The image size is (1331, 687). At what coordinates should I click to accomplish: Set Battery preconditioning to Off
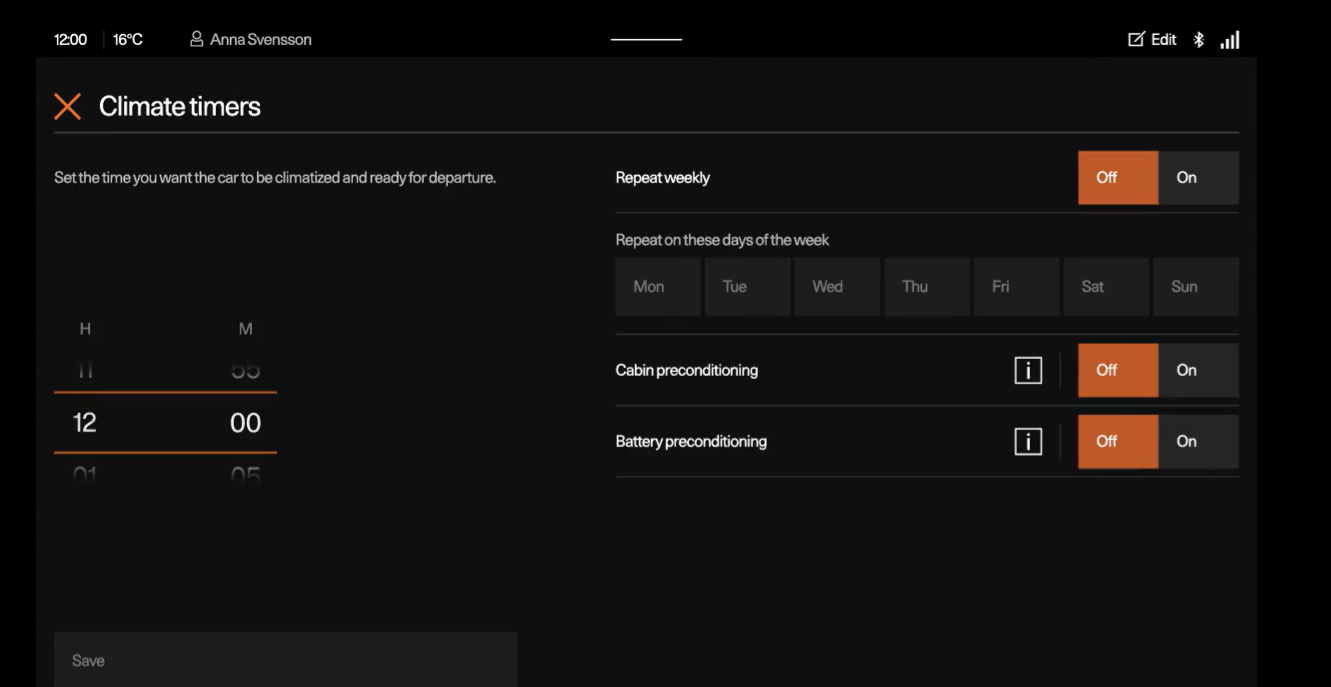pyautogui.click(x=1117, y=441)
